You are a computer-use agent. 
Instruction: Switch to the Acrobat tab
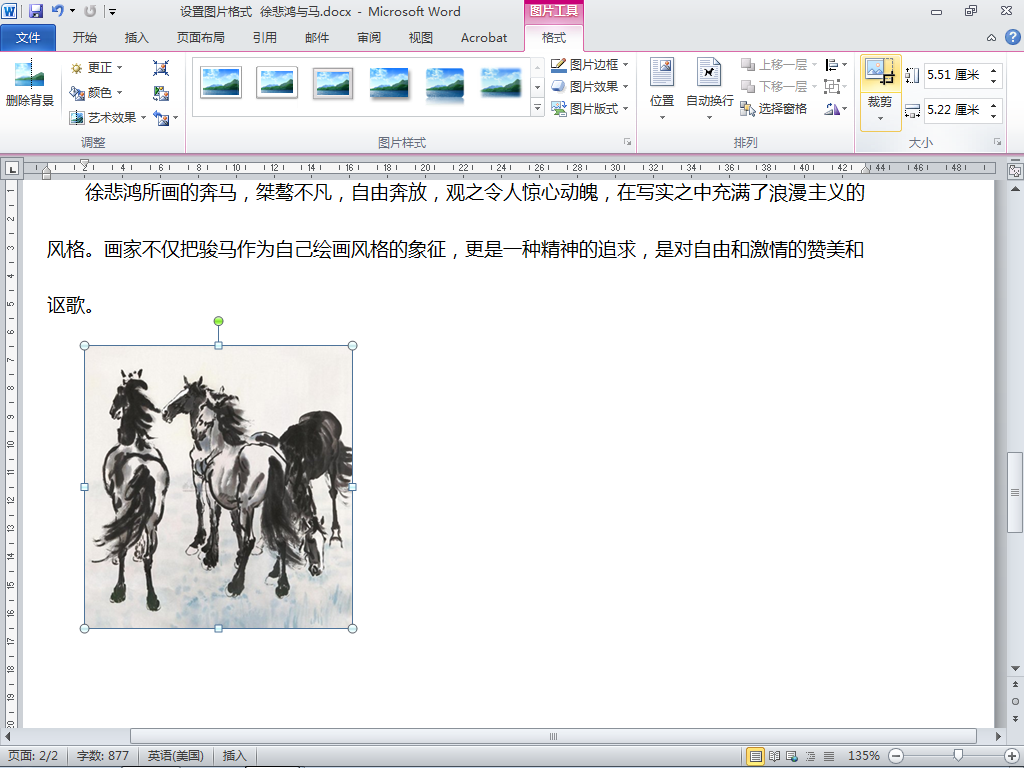[x=484, y=38]
